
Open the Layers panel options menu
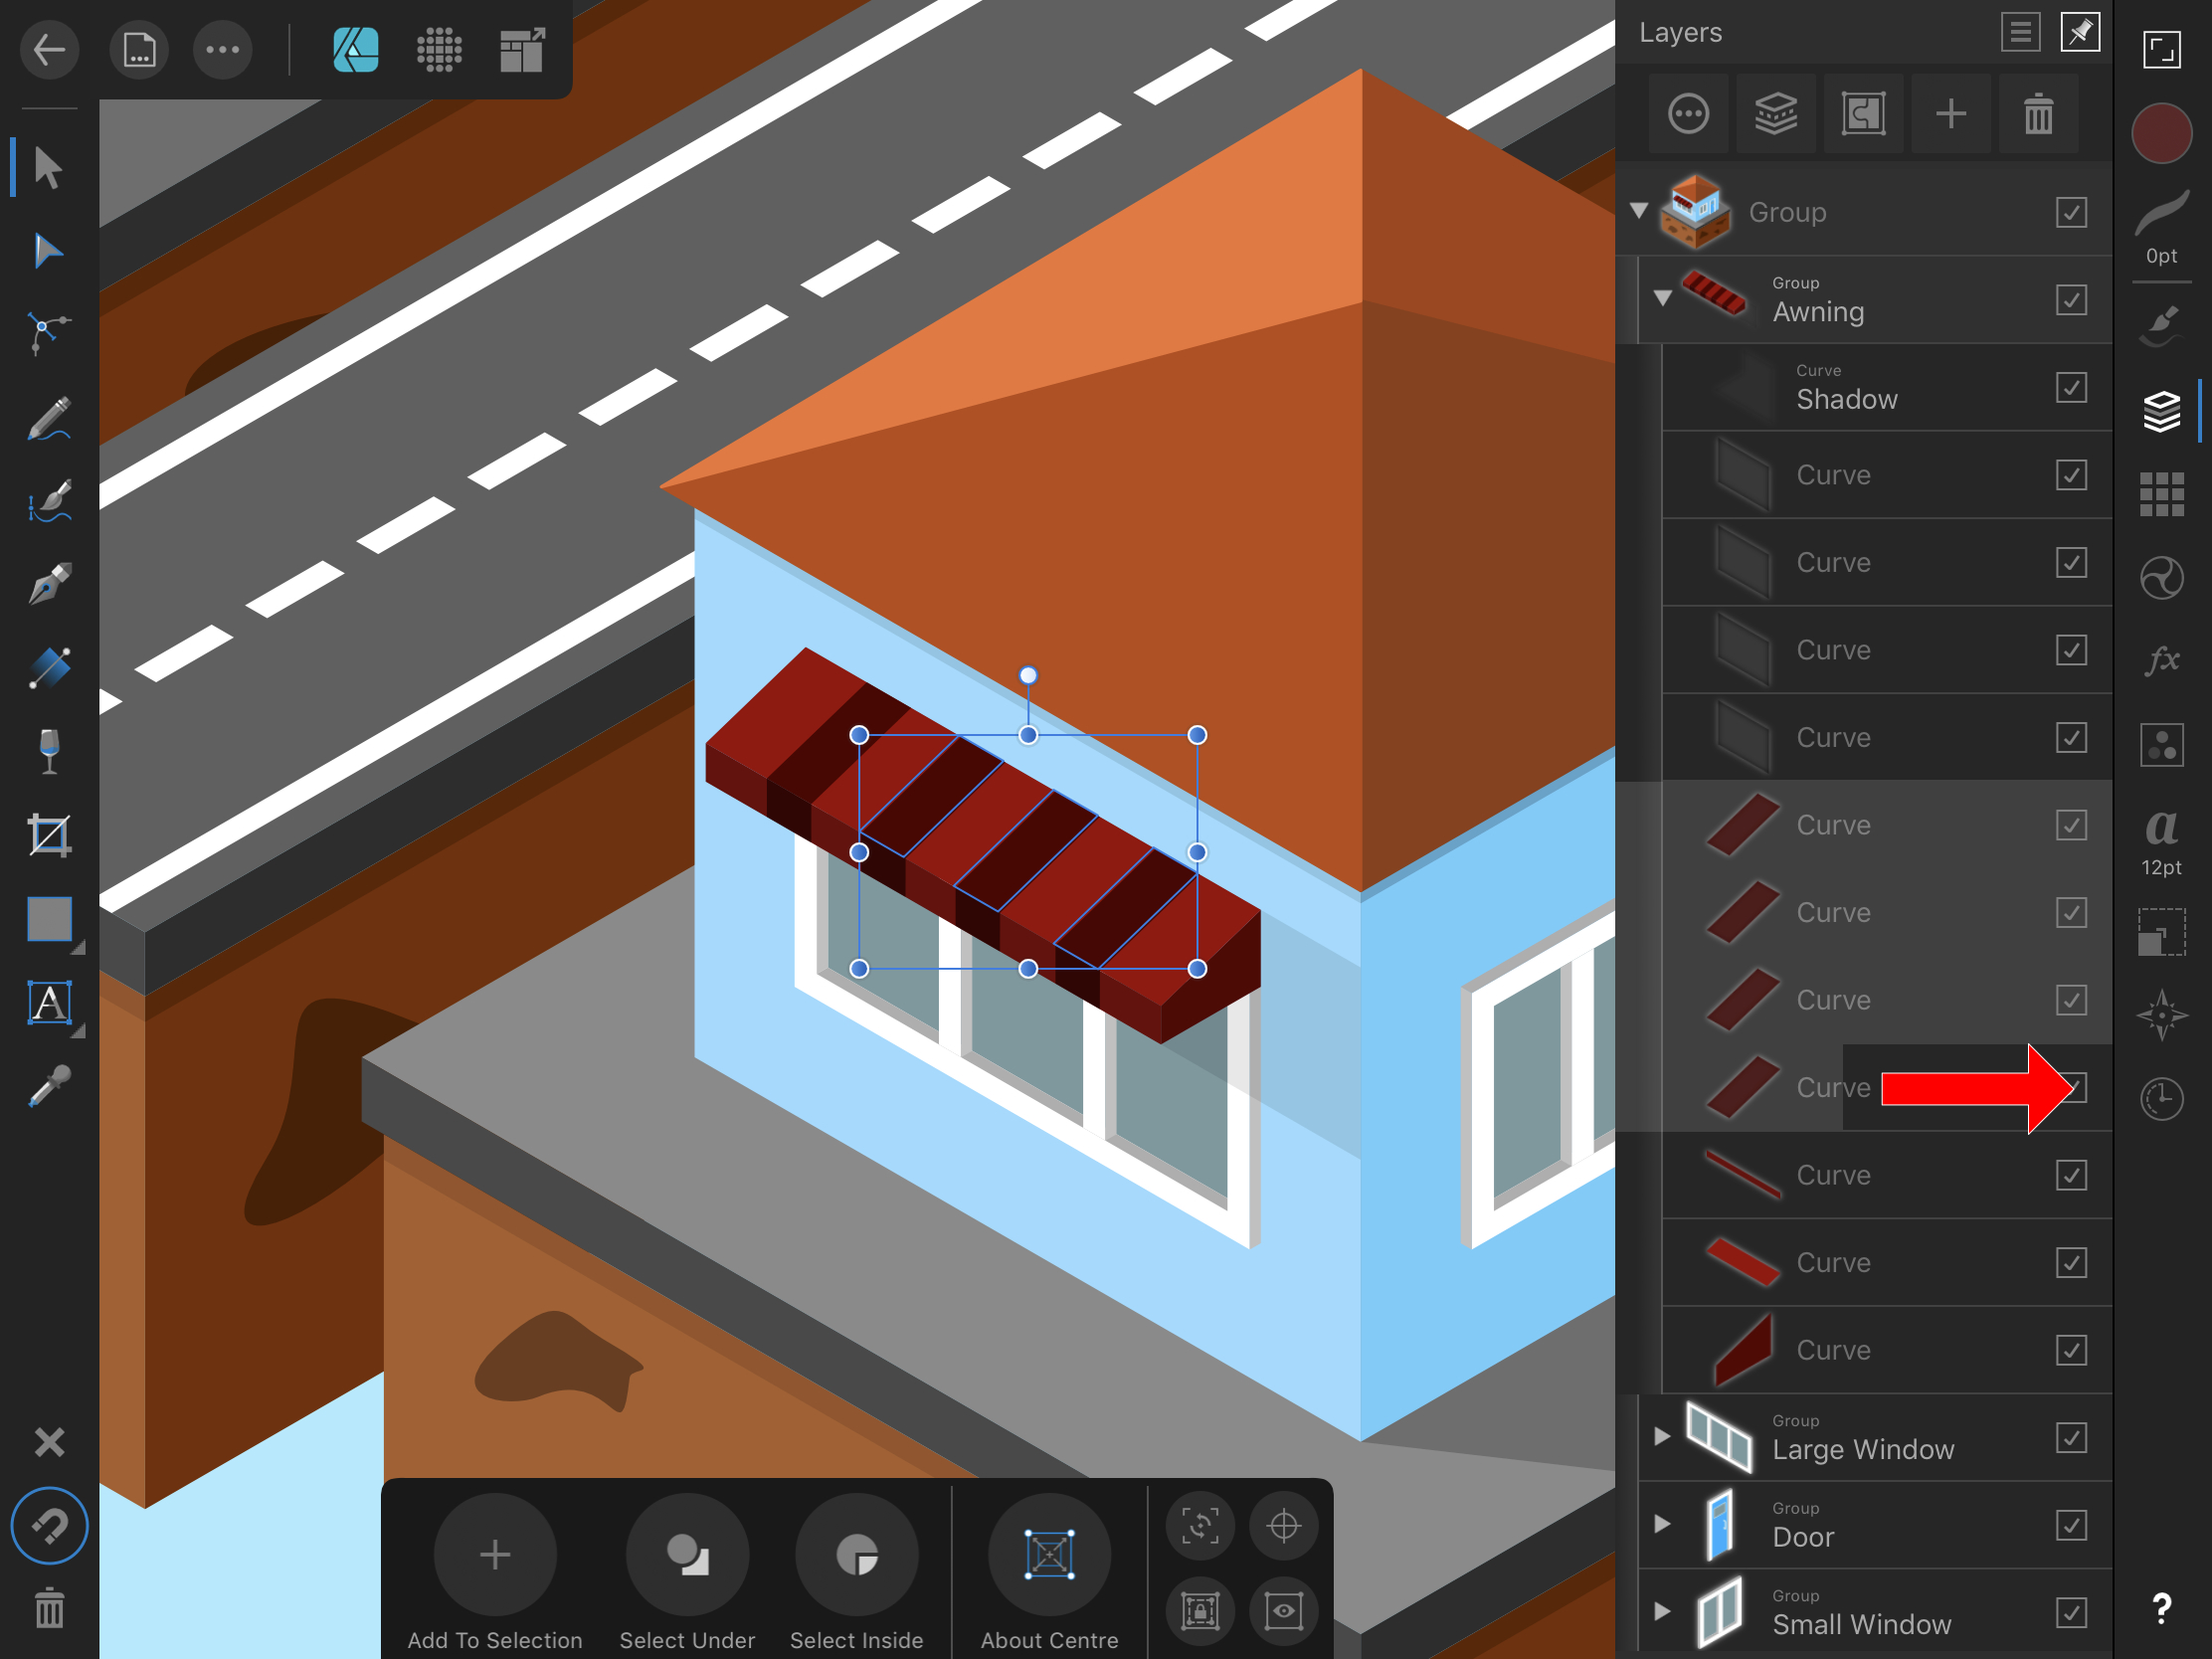pyautogui.click(x=2021, y=32)
